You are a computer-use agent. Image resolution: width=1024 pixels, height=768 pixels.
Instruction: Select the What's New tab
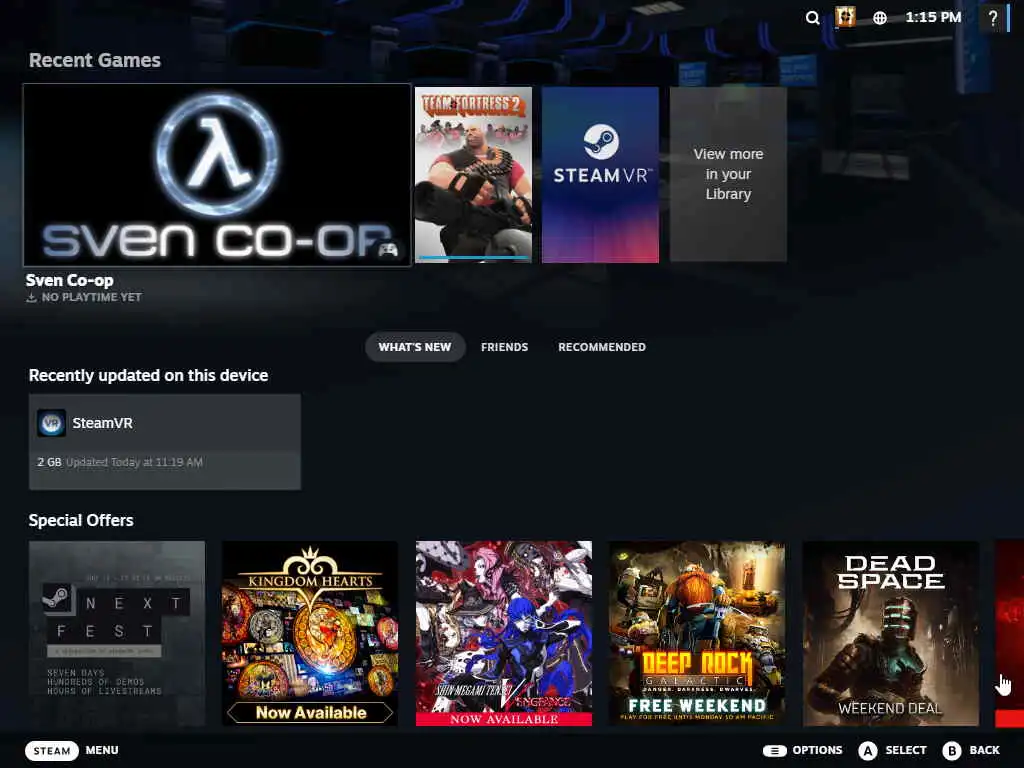[x=415, y=347]
